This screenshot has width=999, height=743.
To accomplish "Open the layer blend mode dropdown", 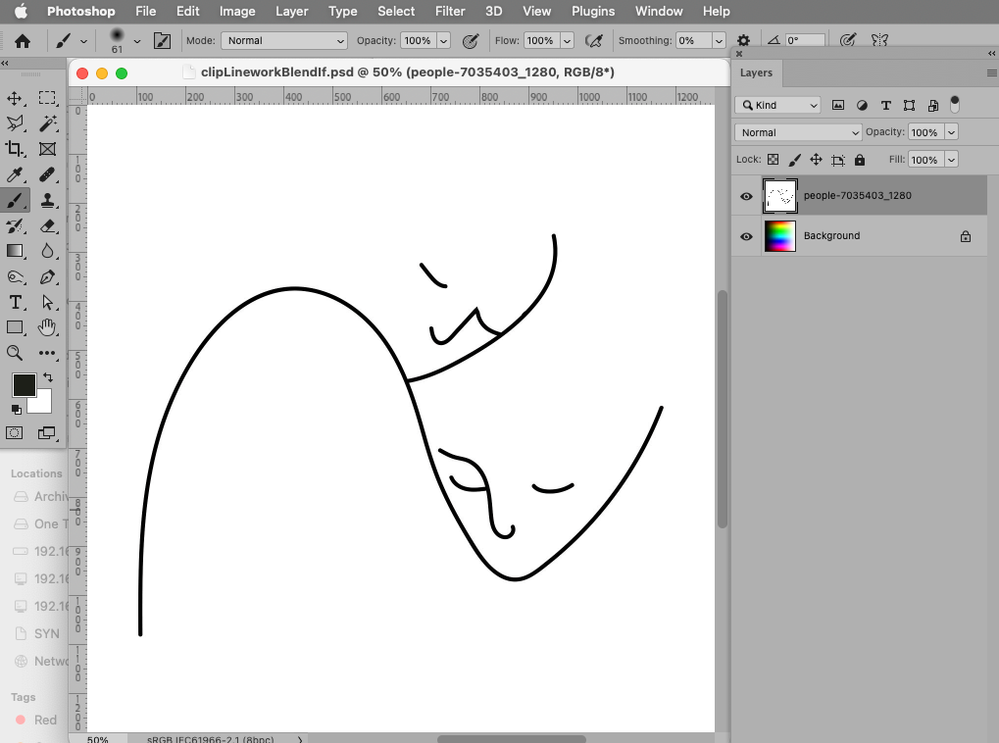I will (797, 132).
